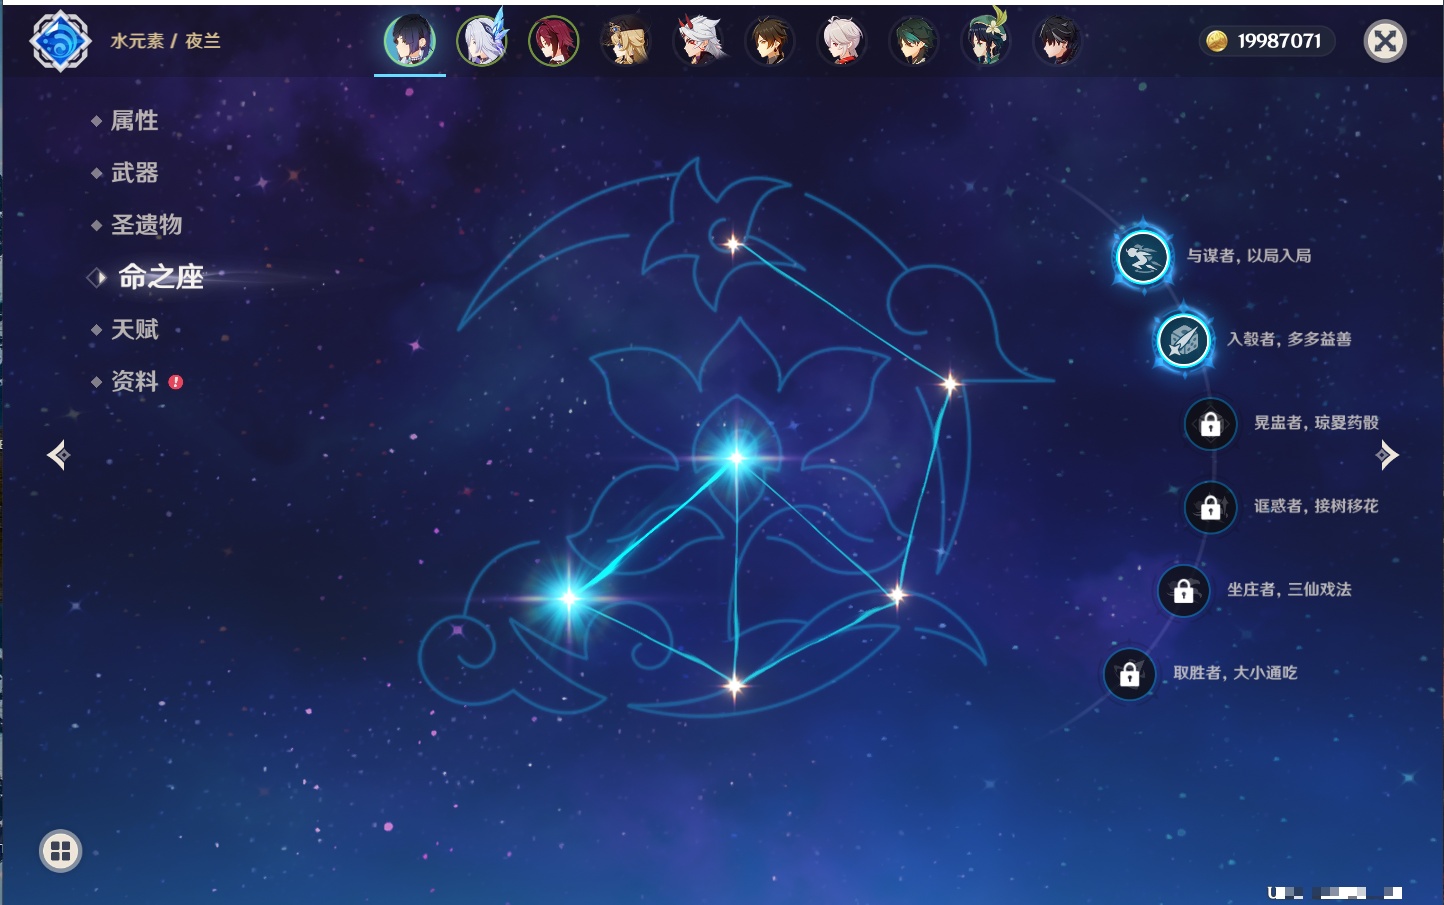Click the Hydro element emblem icon
The height and width of the screenshot is (905, 1444).
pyautogui.click(x=60, y=41)
